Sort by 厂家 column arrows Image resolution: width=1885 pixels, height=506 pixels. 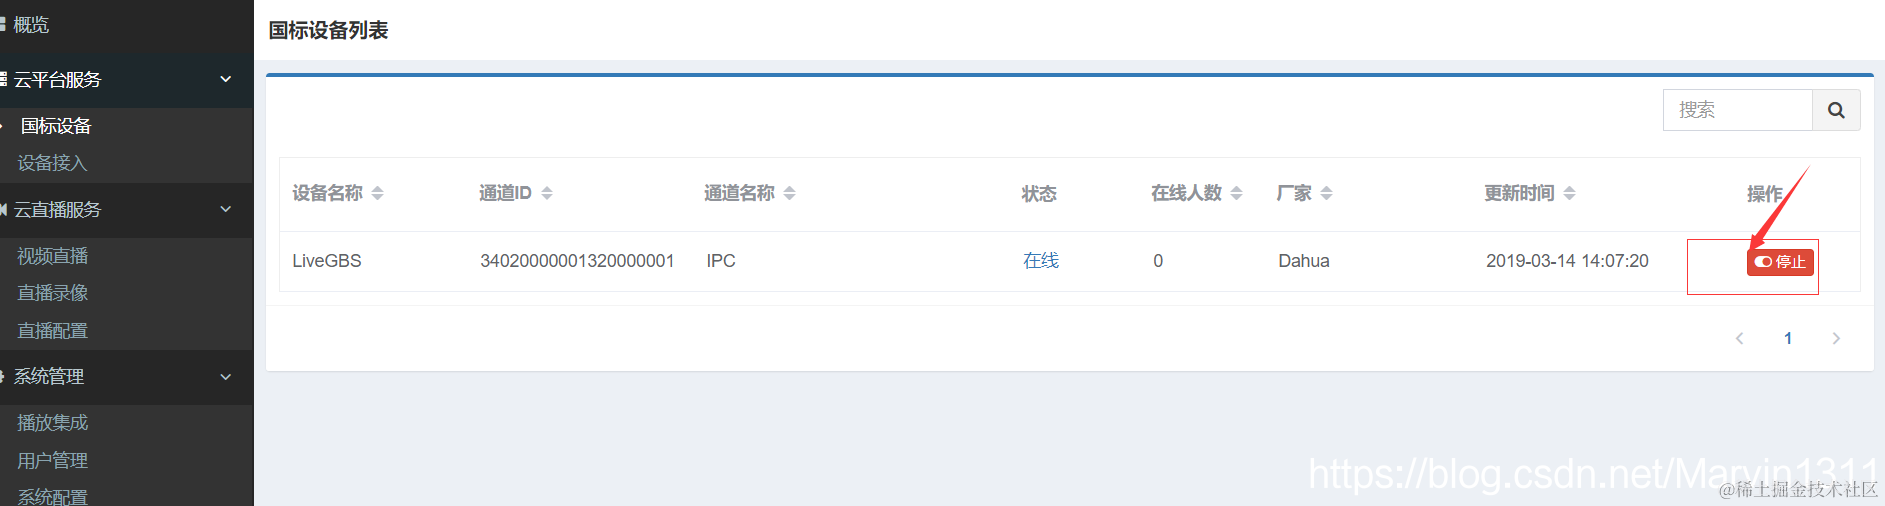tap(1326, 194)
